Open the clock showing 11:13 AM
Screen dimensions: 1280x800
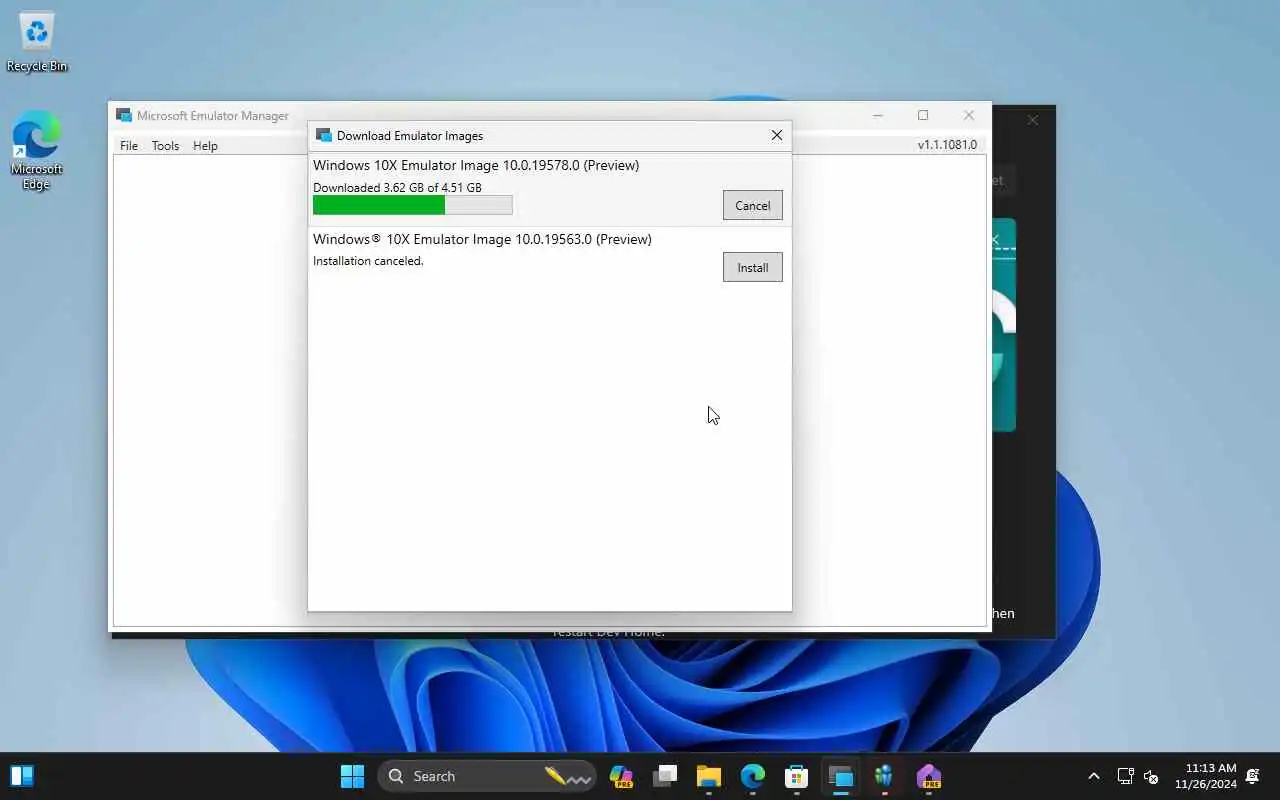pyautogui.click(x=1206, y=776)
